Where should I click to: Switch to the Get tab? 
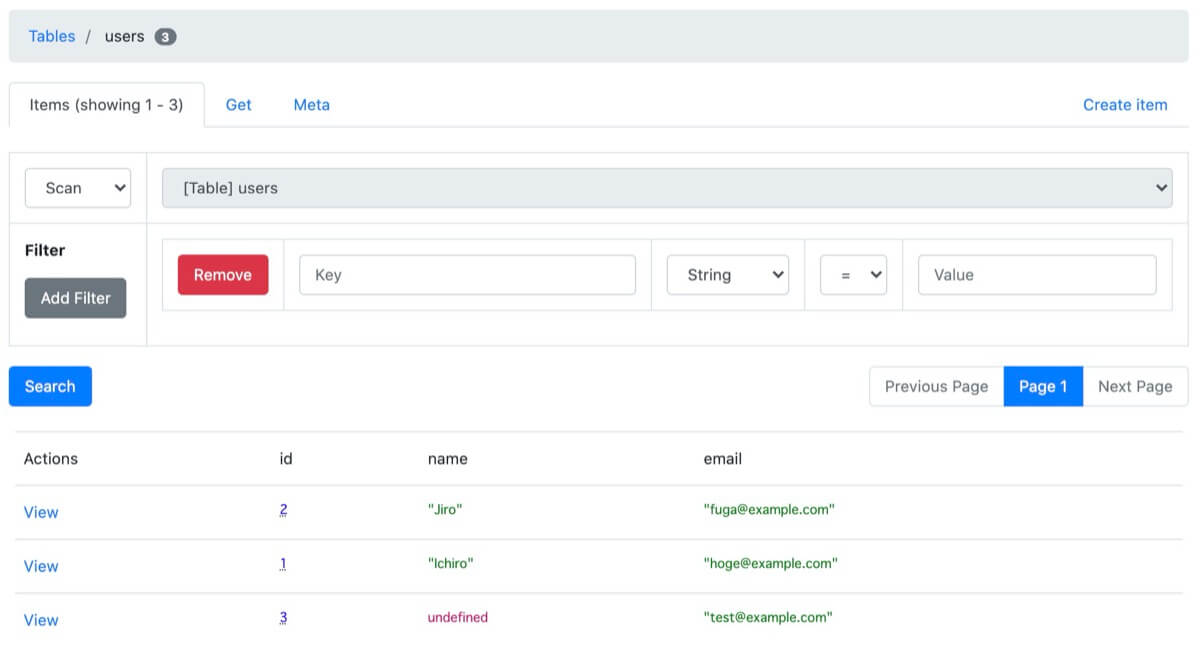coord(239,104)
